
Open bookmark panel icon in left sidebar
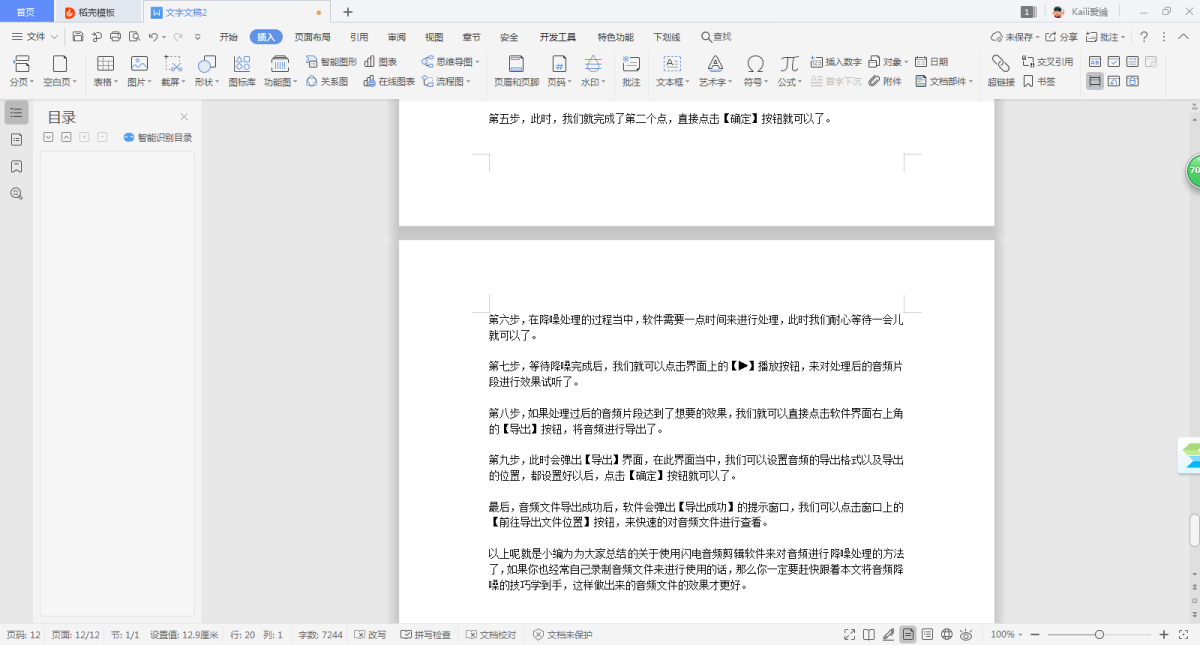[x=16, y=166]
